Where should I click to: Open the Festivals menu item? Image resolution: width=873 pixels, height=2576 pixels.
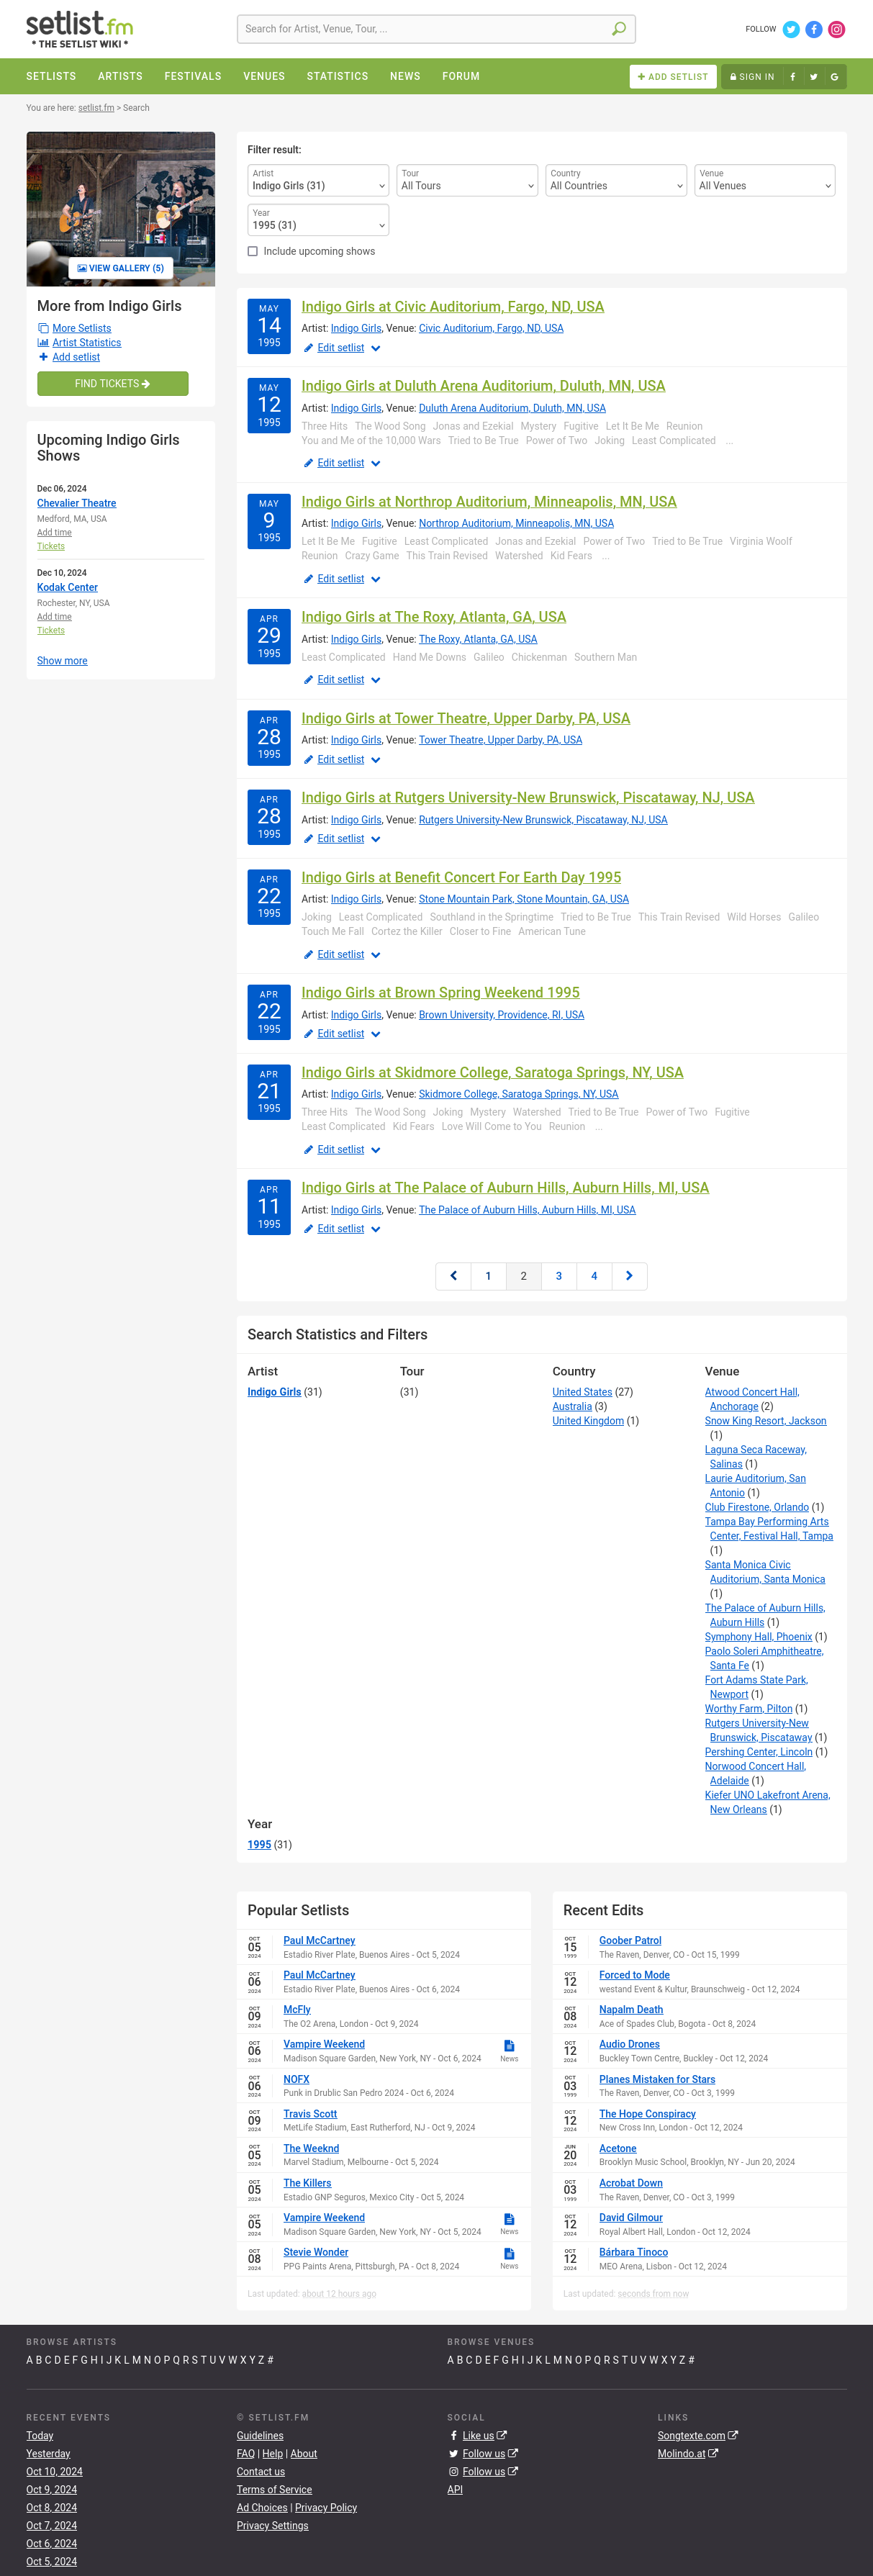193,77
